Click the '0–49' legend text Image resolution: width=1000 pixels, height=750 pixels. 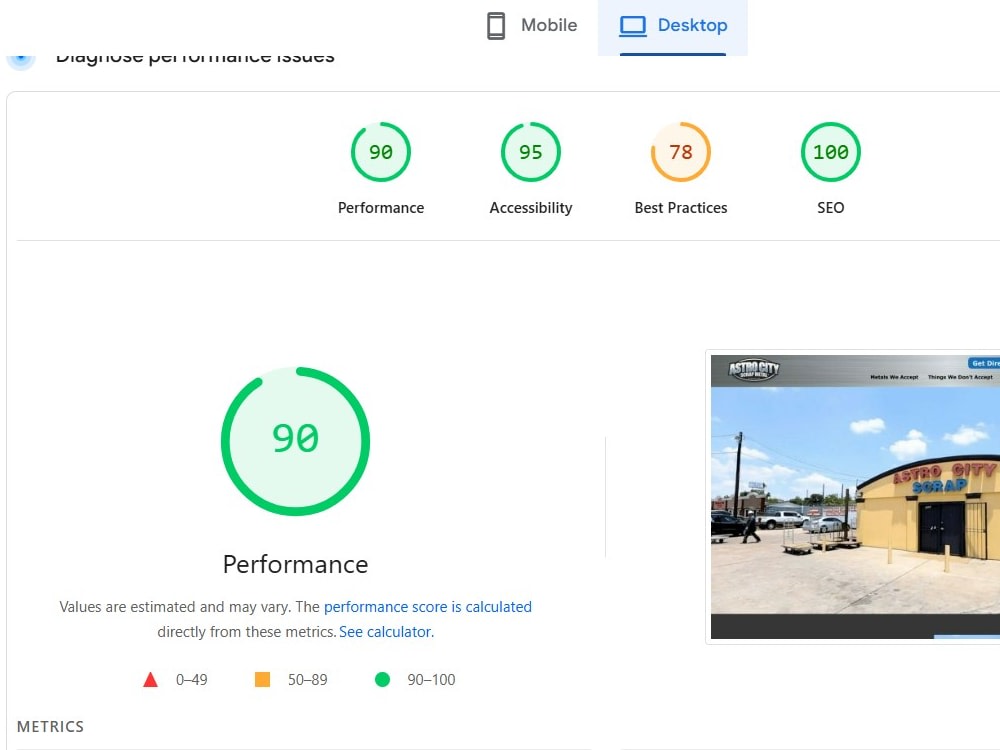pyautogui.click(x=191, y=680)
